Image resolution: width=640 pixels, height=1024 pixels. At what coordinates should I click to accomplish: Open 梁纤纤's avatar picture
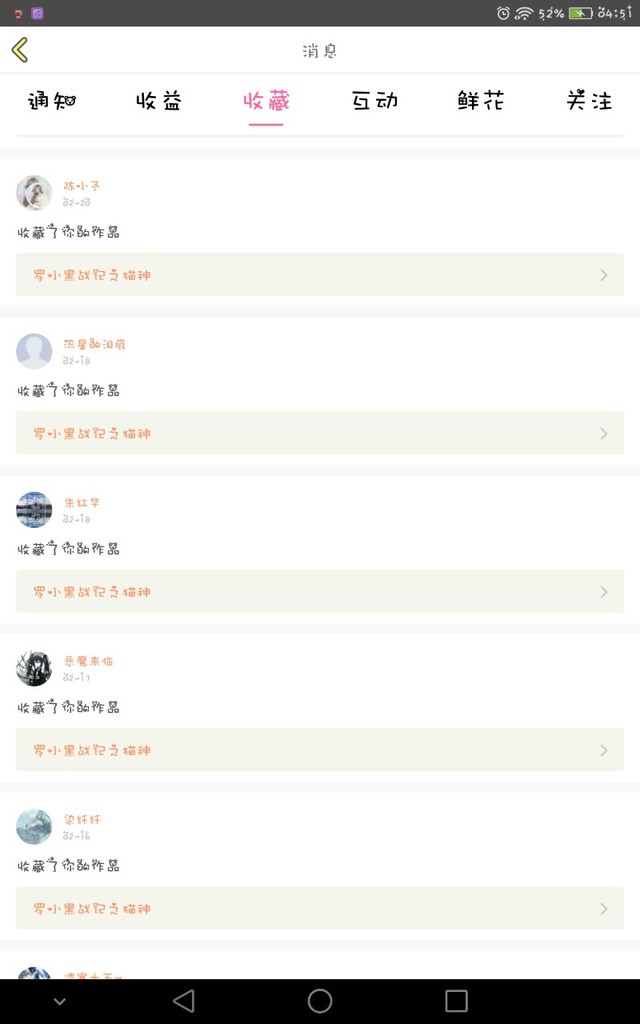34,826
